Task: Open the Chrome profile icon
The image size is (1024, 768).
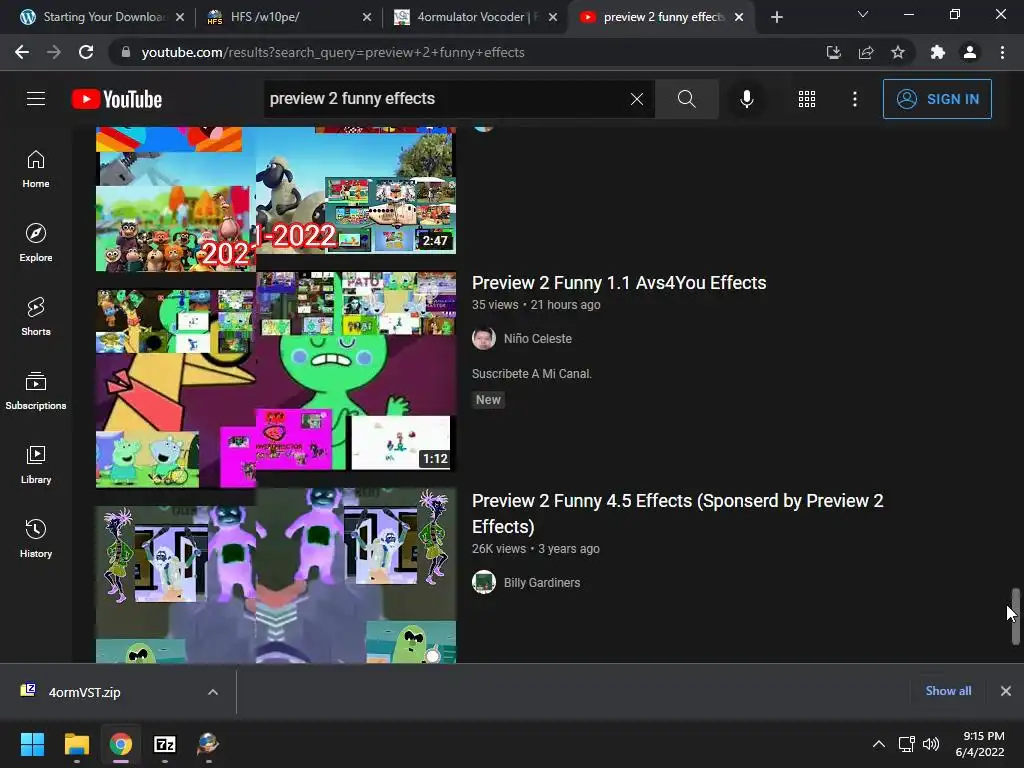Action: click(970, 52)
